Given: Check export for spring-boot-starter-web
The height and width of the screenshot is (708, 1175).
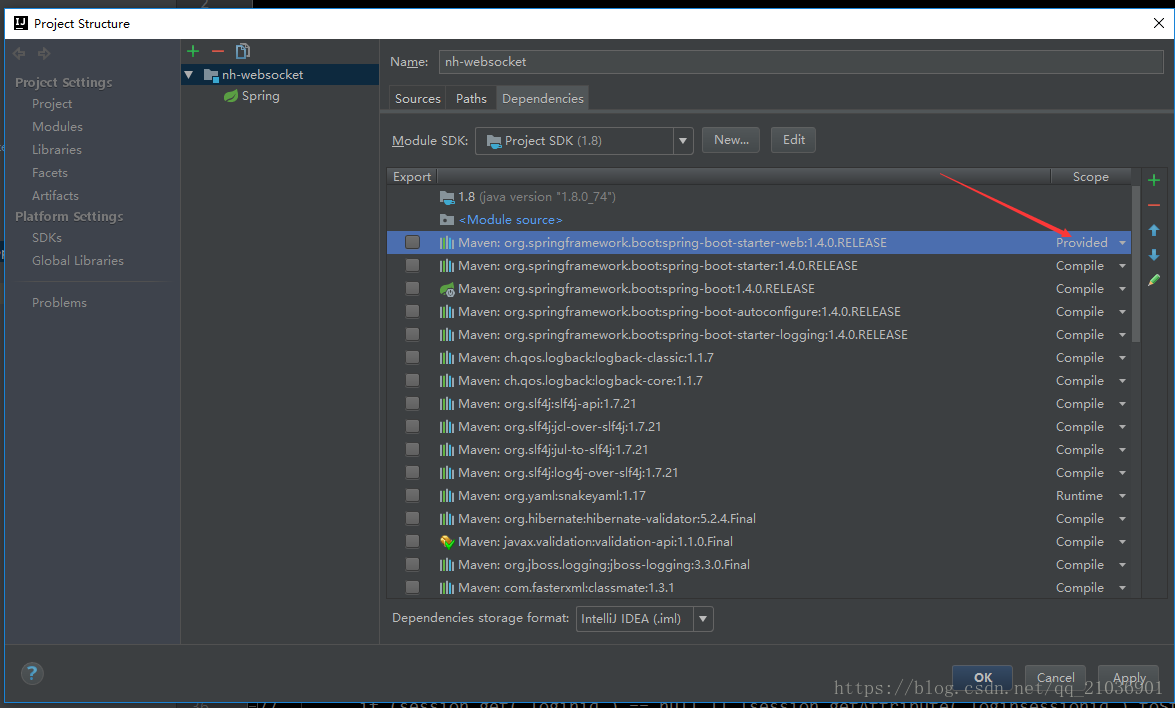Looking at the screenshot, I should coord(412,242).
